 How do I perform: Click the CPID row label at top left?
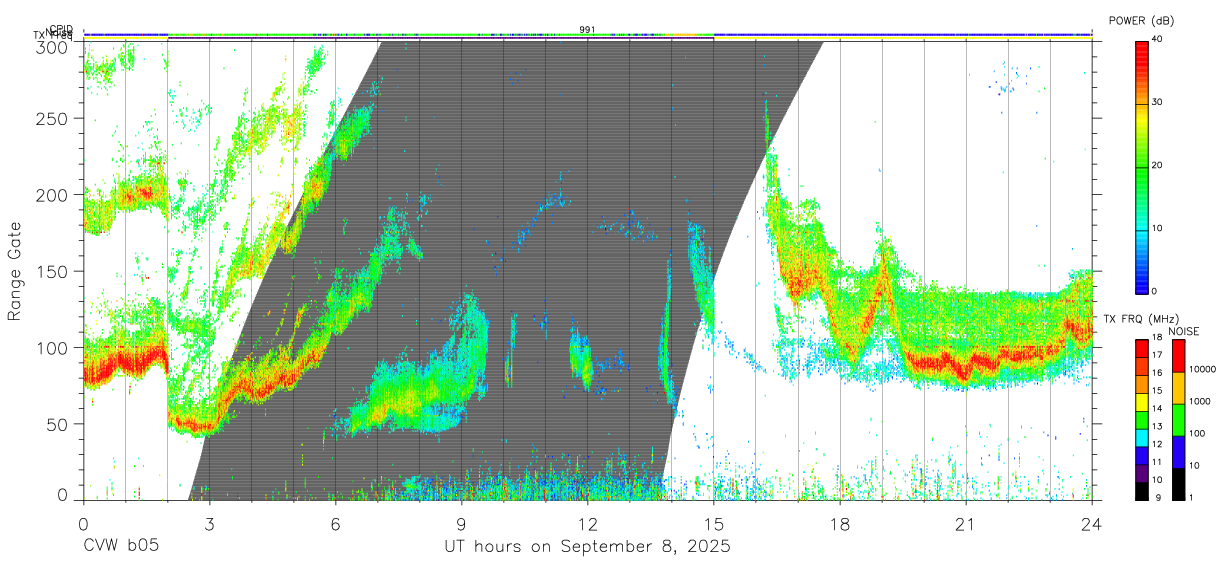62,29
